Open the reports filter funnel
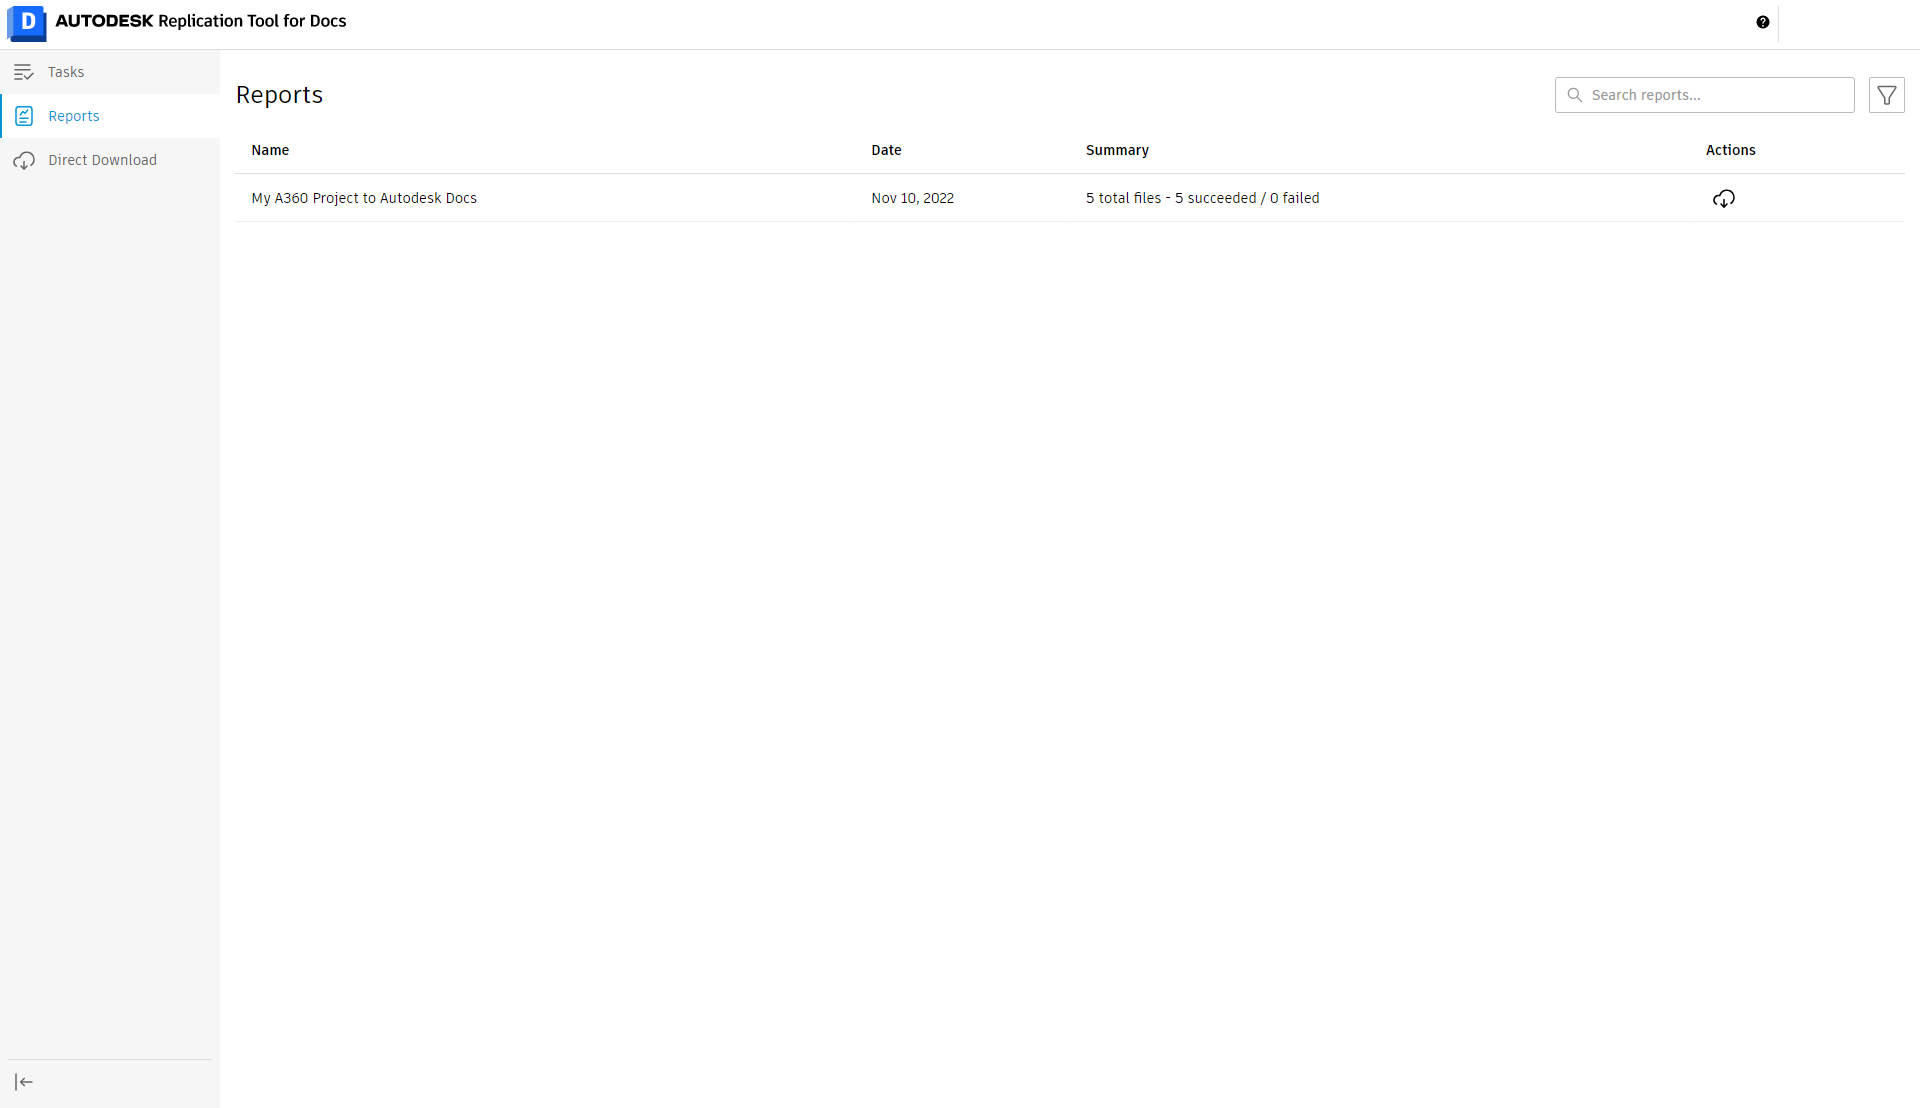The height and width of the screenshot is (1108, 1920). 1886,95
